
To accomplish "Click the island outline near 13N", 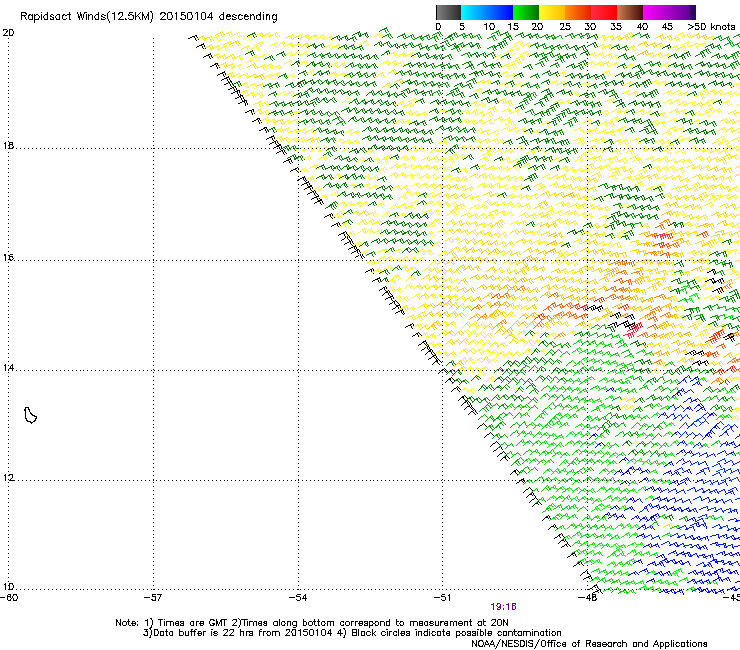I will point(30,415).
